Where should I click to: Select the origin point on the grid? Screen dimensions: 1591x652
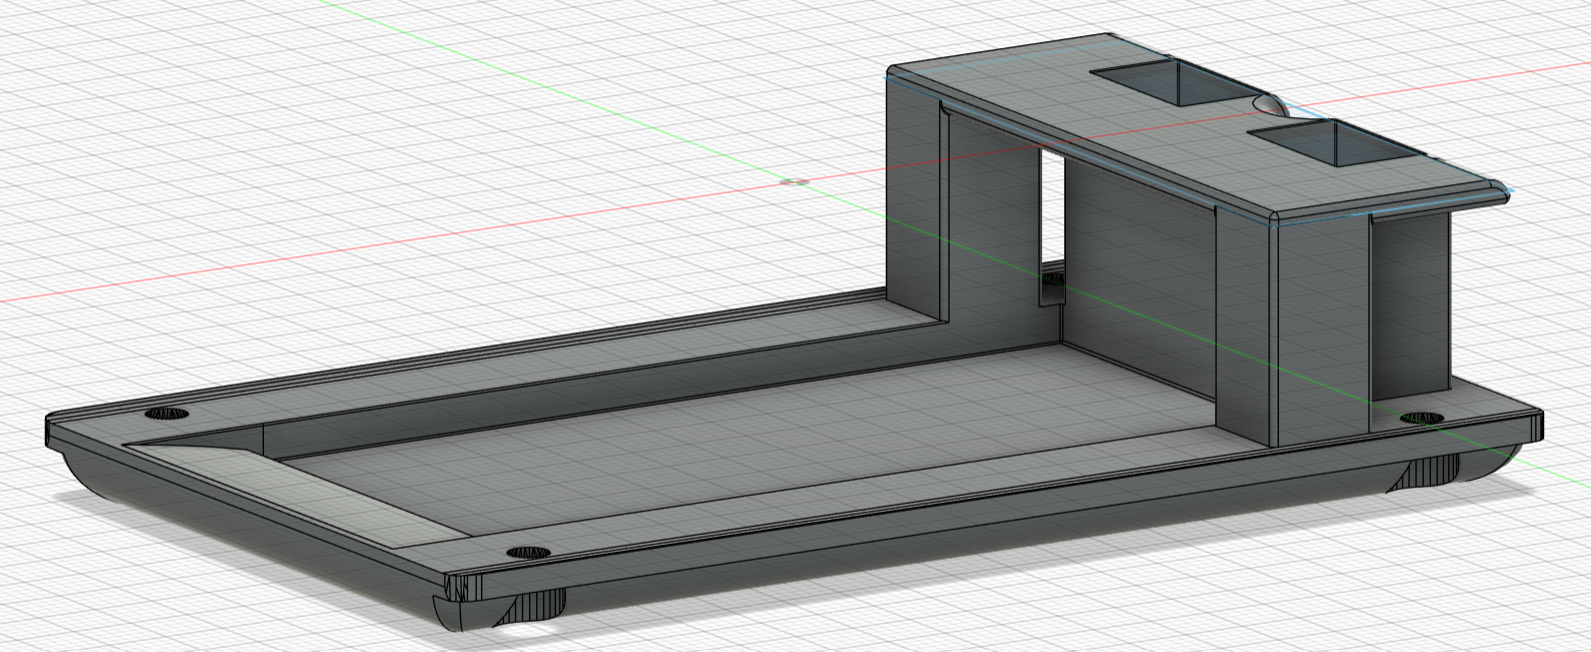click(x=796, y=182)
